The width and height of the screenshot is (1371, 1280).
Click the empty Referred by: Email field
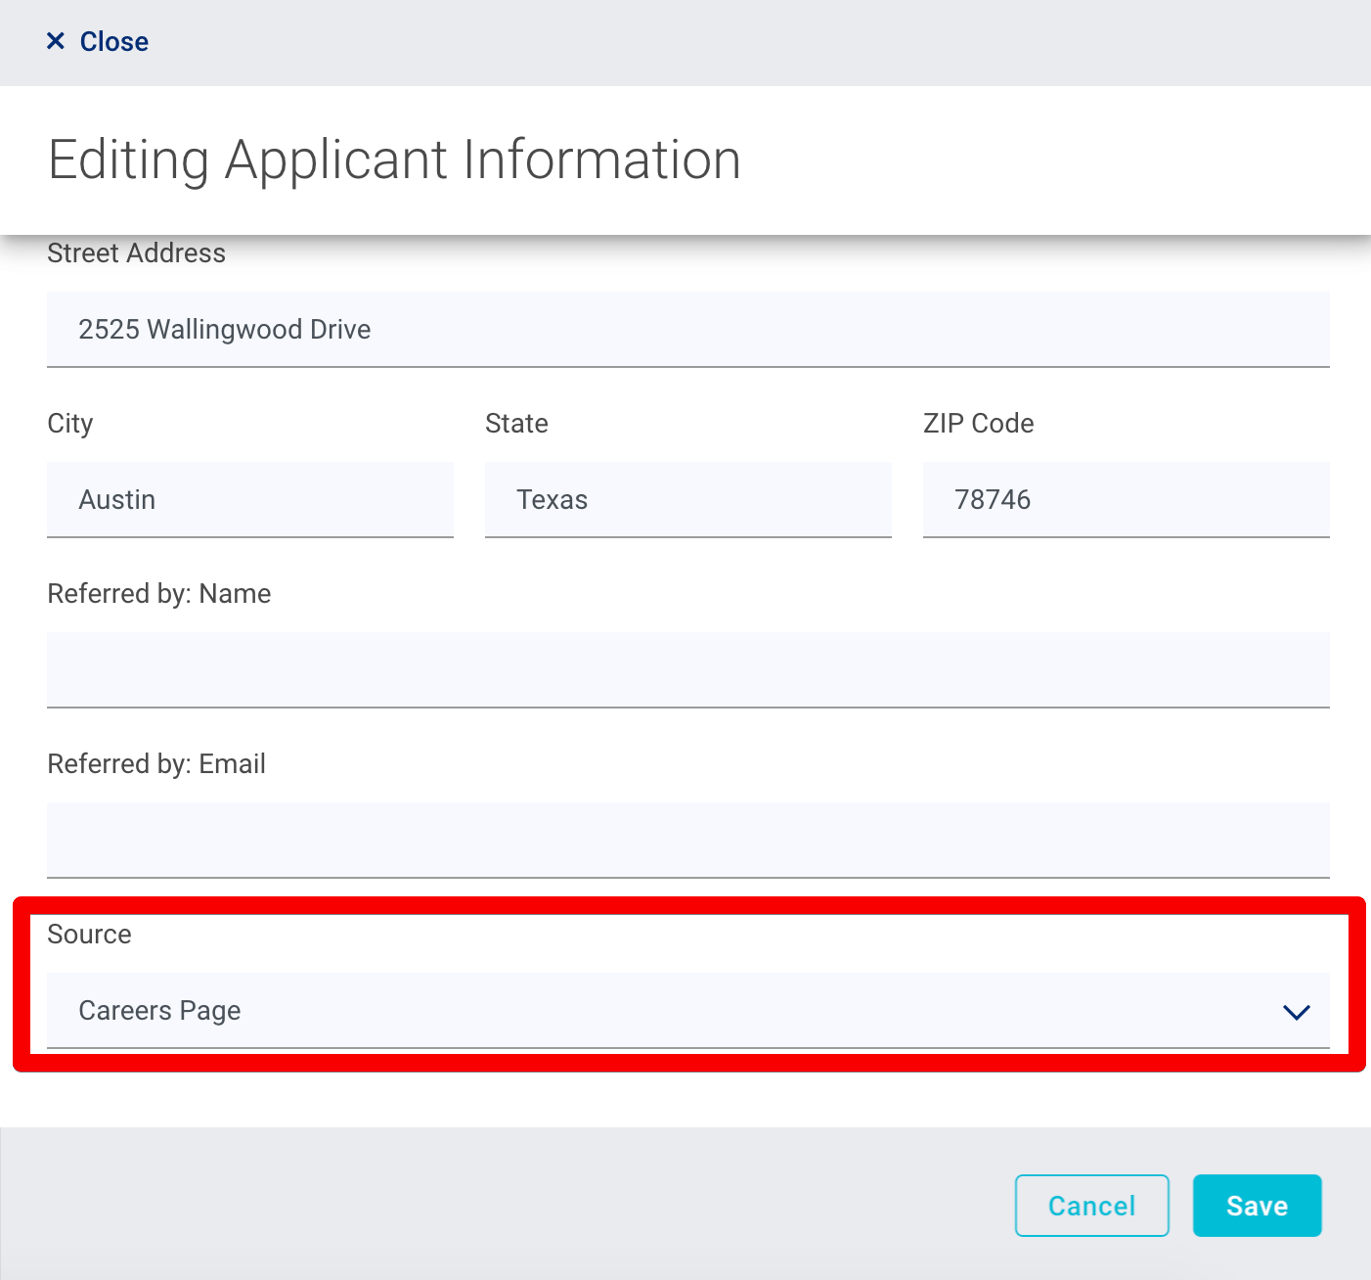tap(687, 840)
